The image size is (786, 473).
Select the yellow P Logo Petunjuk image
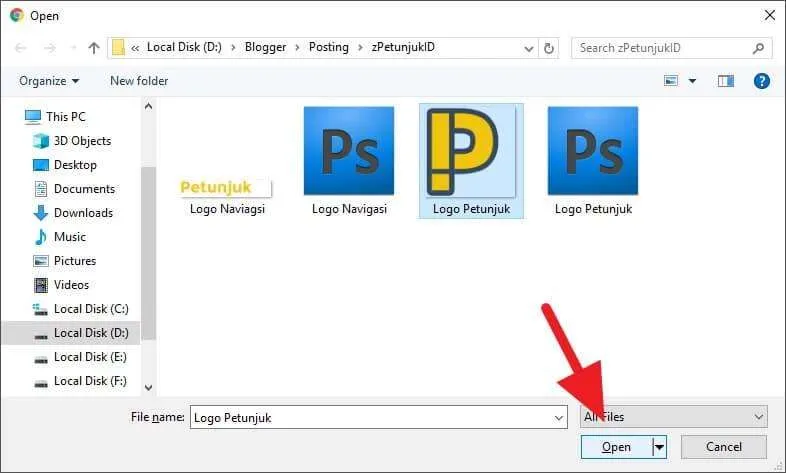point(471,161)
